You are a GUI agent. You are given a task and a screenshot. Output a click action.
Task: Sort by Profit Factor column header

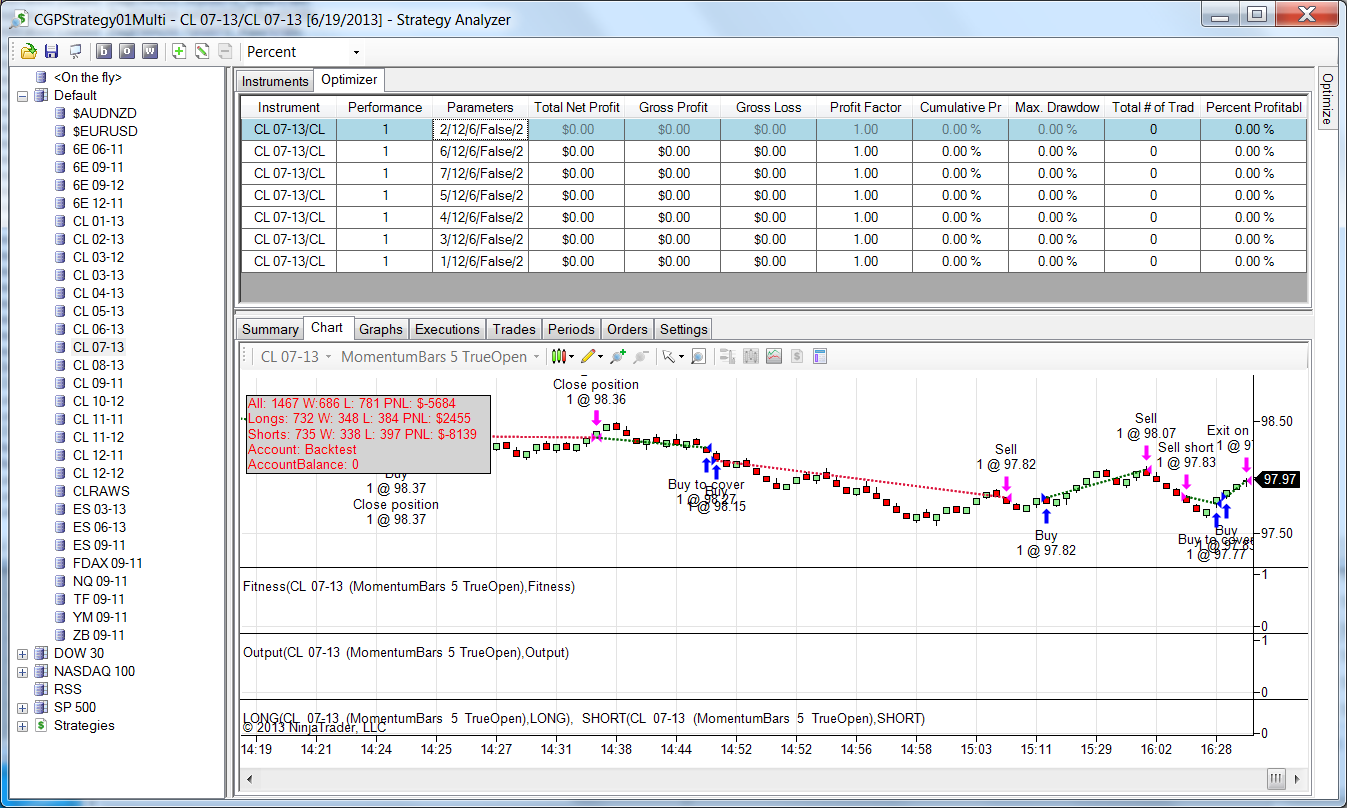coord(866,107)
